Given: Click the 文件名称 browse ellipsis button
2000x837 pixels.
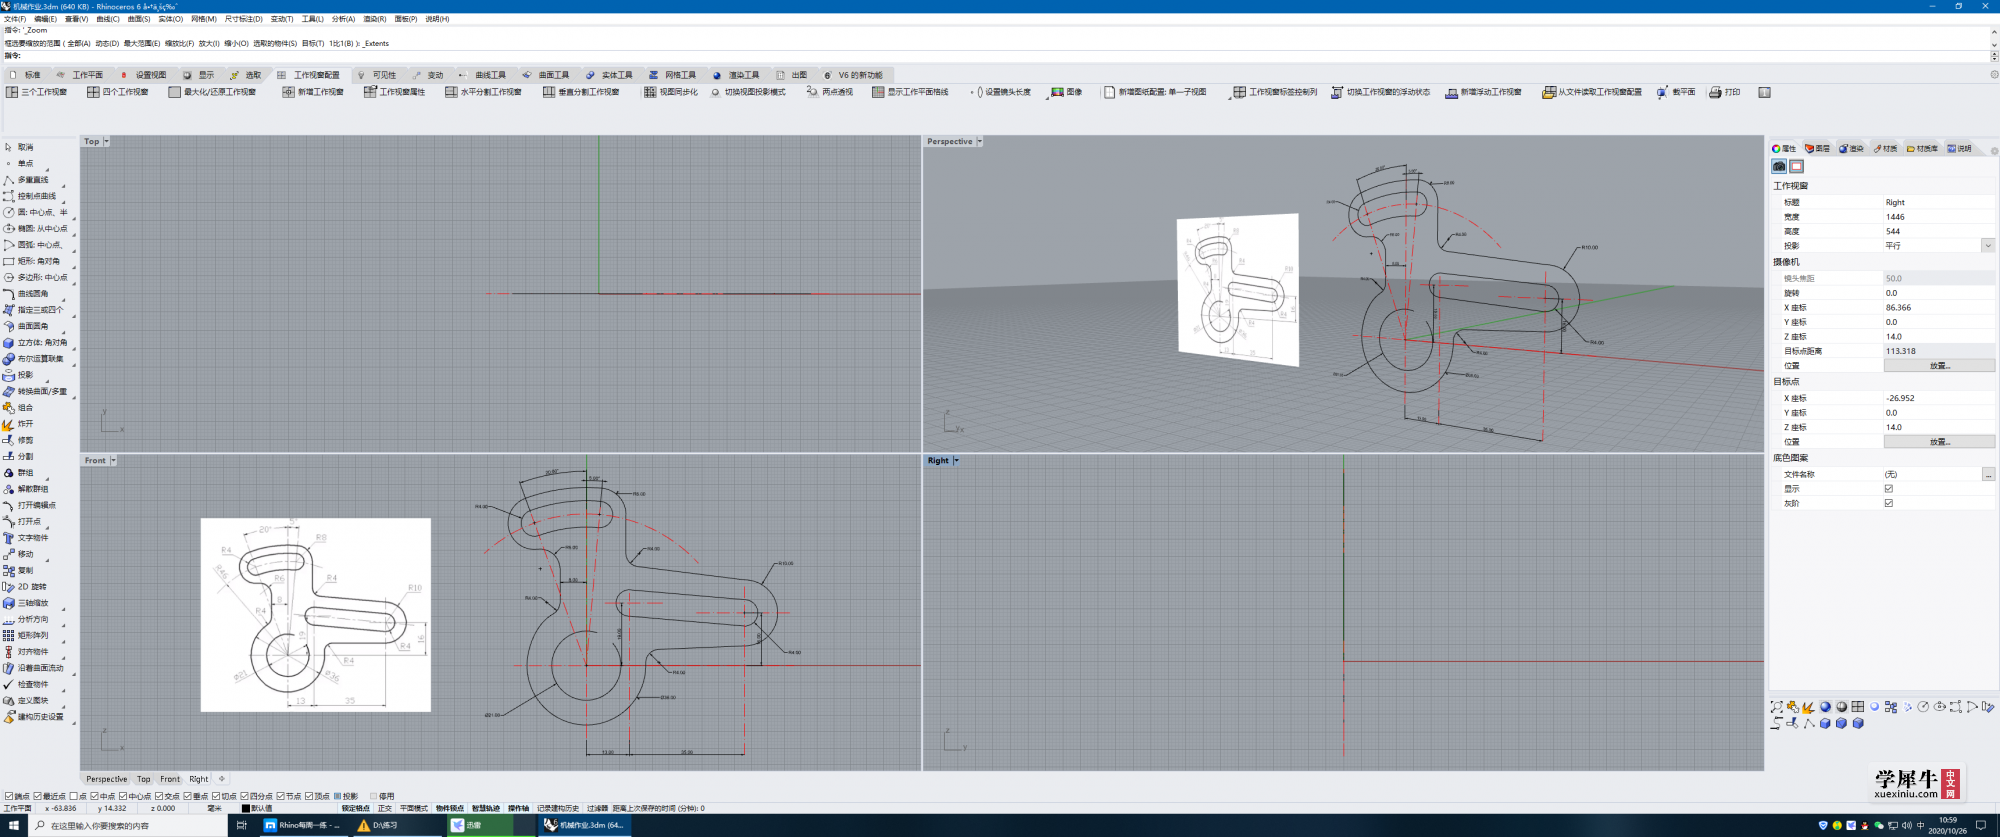Looking at the screenshot, I should coord(1988,474).
